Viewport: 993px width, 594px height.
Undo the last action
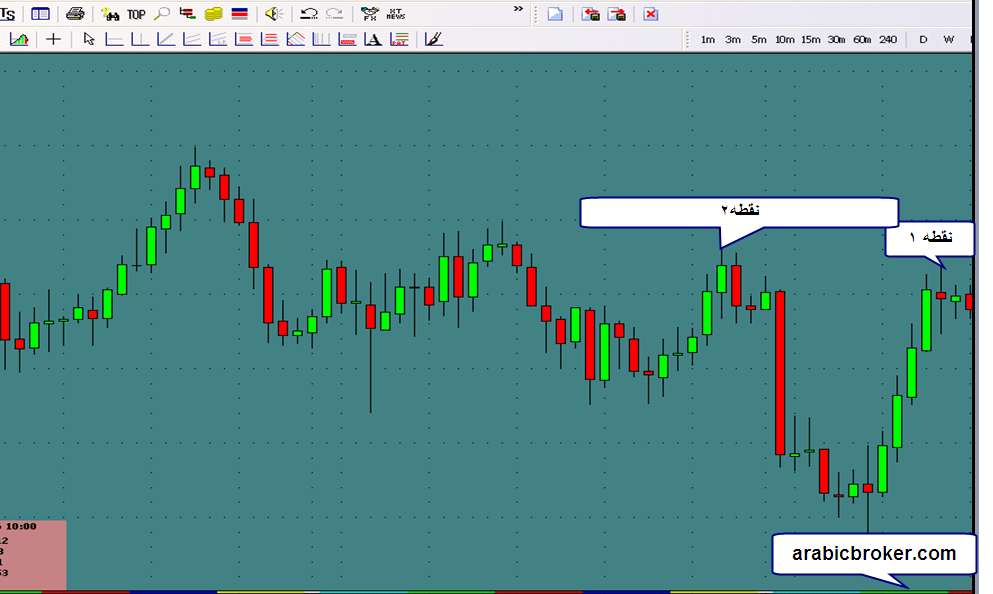[308, 14]
